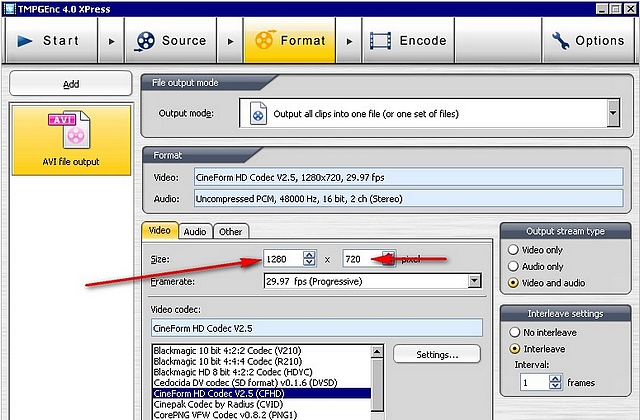
Task: Decrease the width size stepper
Action: 310,263
